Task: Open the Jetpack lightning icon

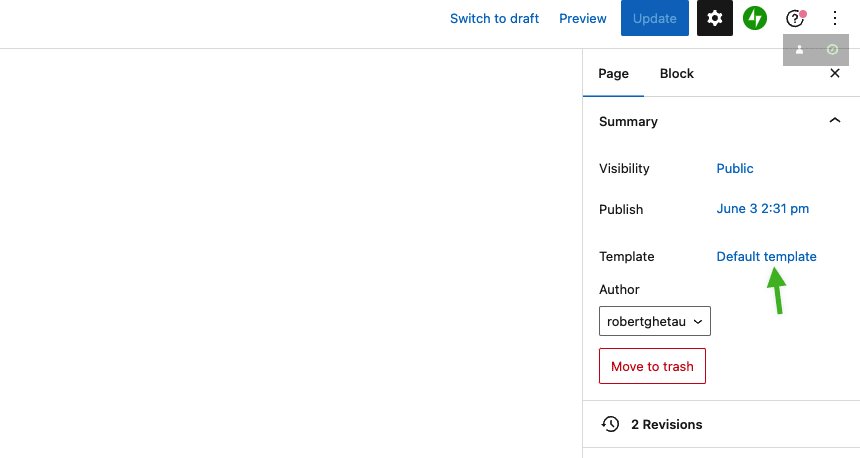Action: pyautogui.click(x=755, y=18)
